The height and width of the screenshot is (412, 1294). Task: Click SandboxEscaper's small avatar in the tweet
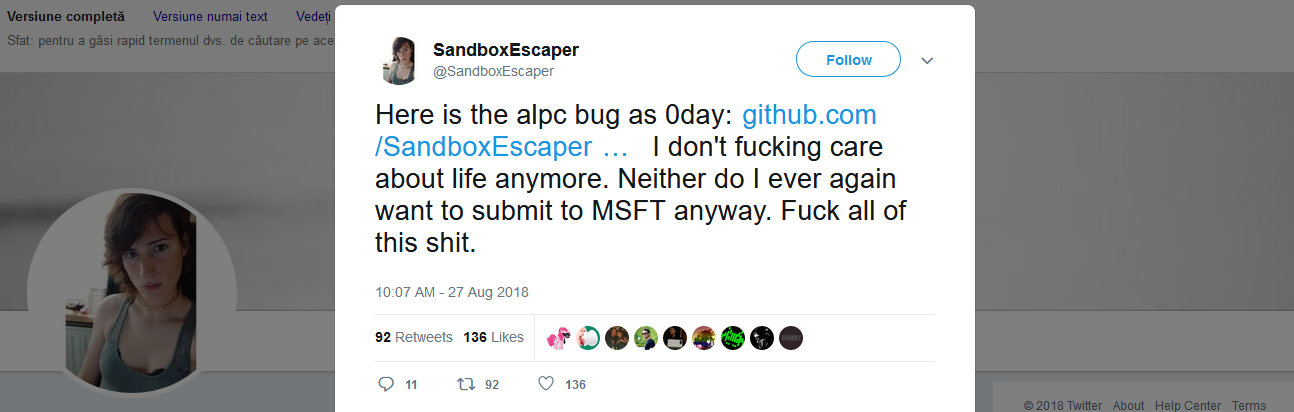click(400, 60)
